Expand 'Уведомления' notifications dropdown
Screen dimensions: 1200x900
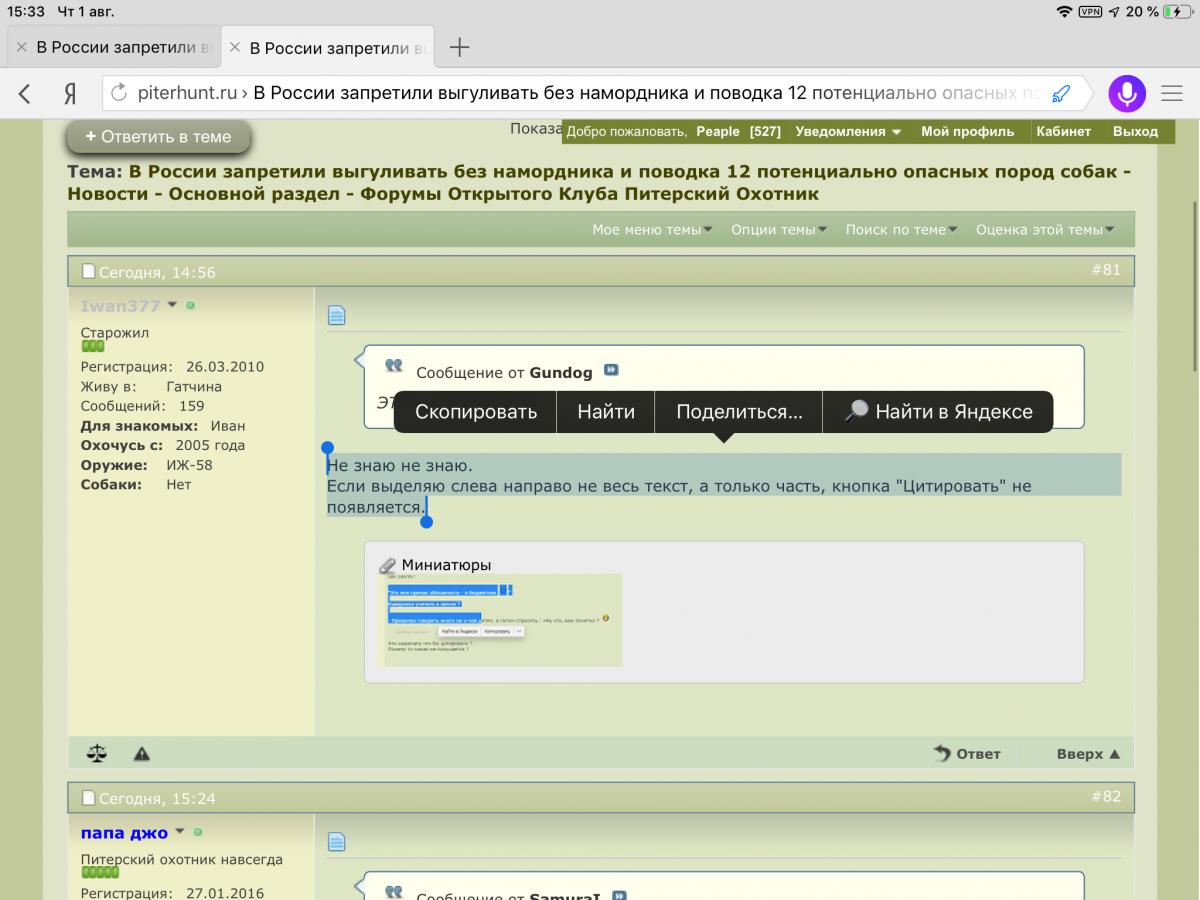click(848, 132)
